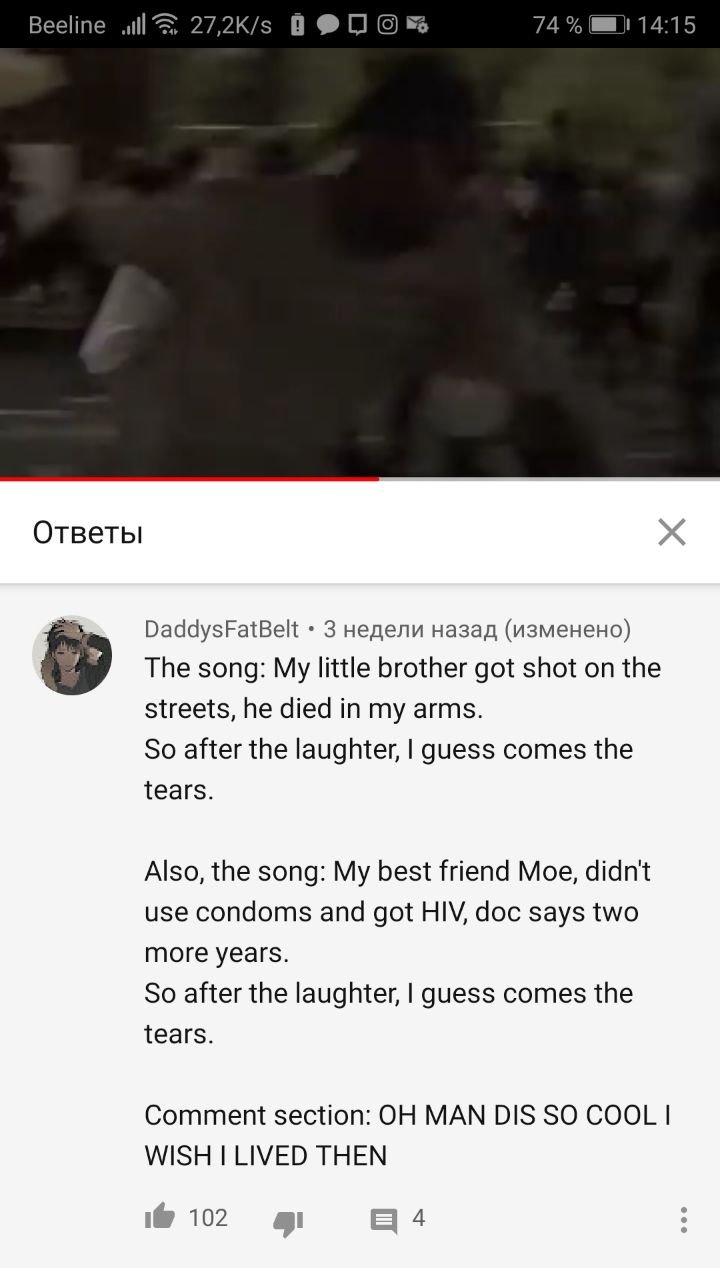The width and height of the screenshot is (720, 1280).
Task: Tap the 102 likes count
Action: coord(208,1217)
